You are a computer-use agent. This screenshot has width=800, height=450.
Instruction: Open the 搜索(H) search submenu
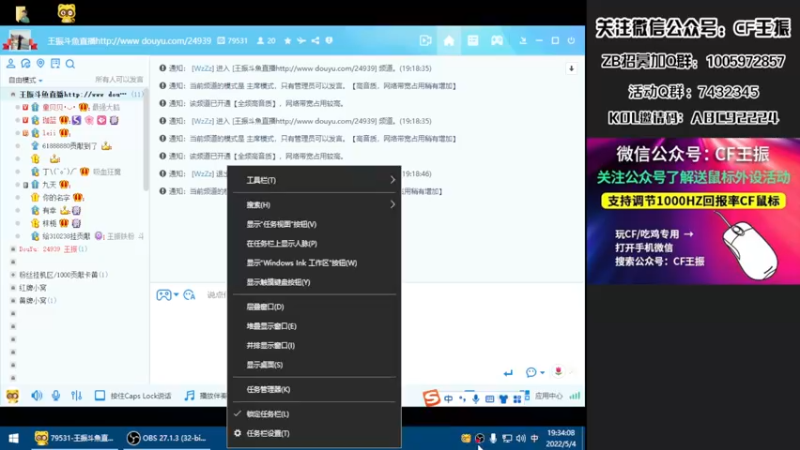click(x=314, y=205)
